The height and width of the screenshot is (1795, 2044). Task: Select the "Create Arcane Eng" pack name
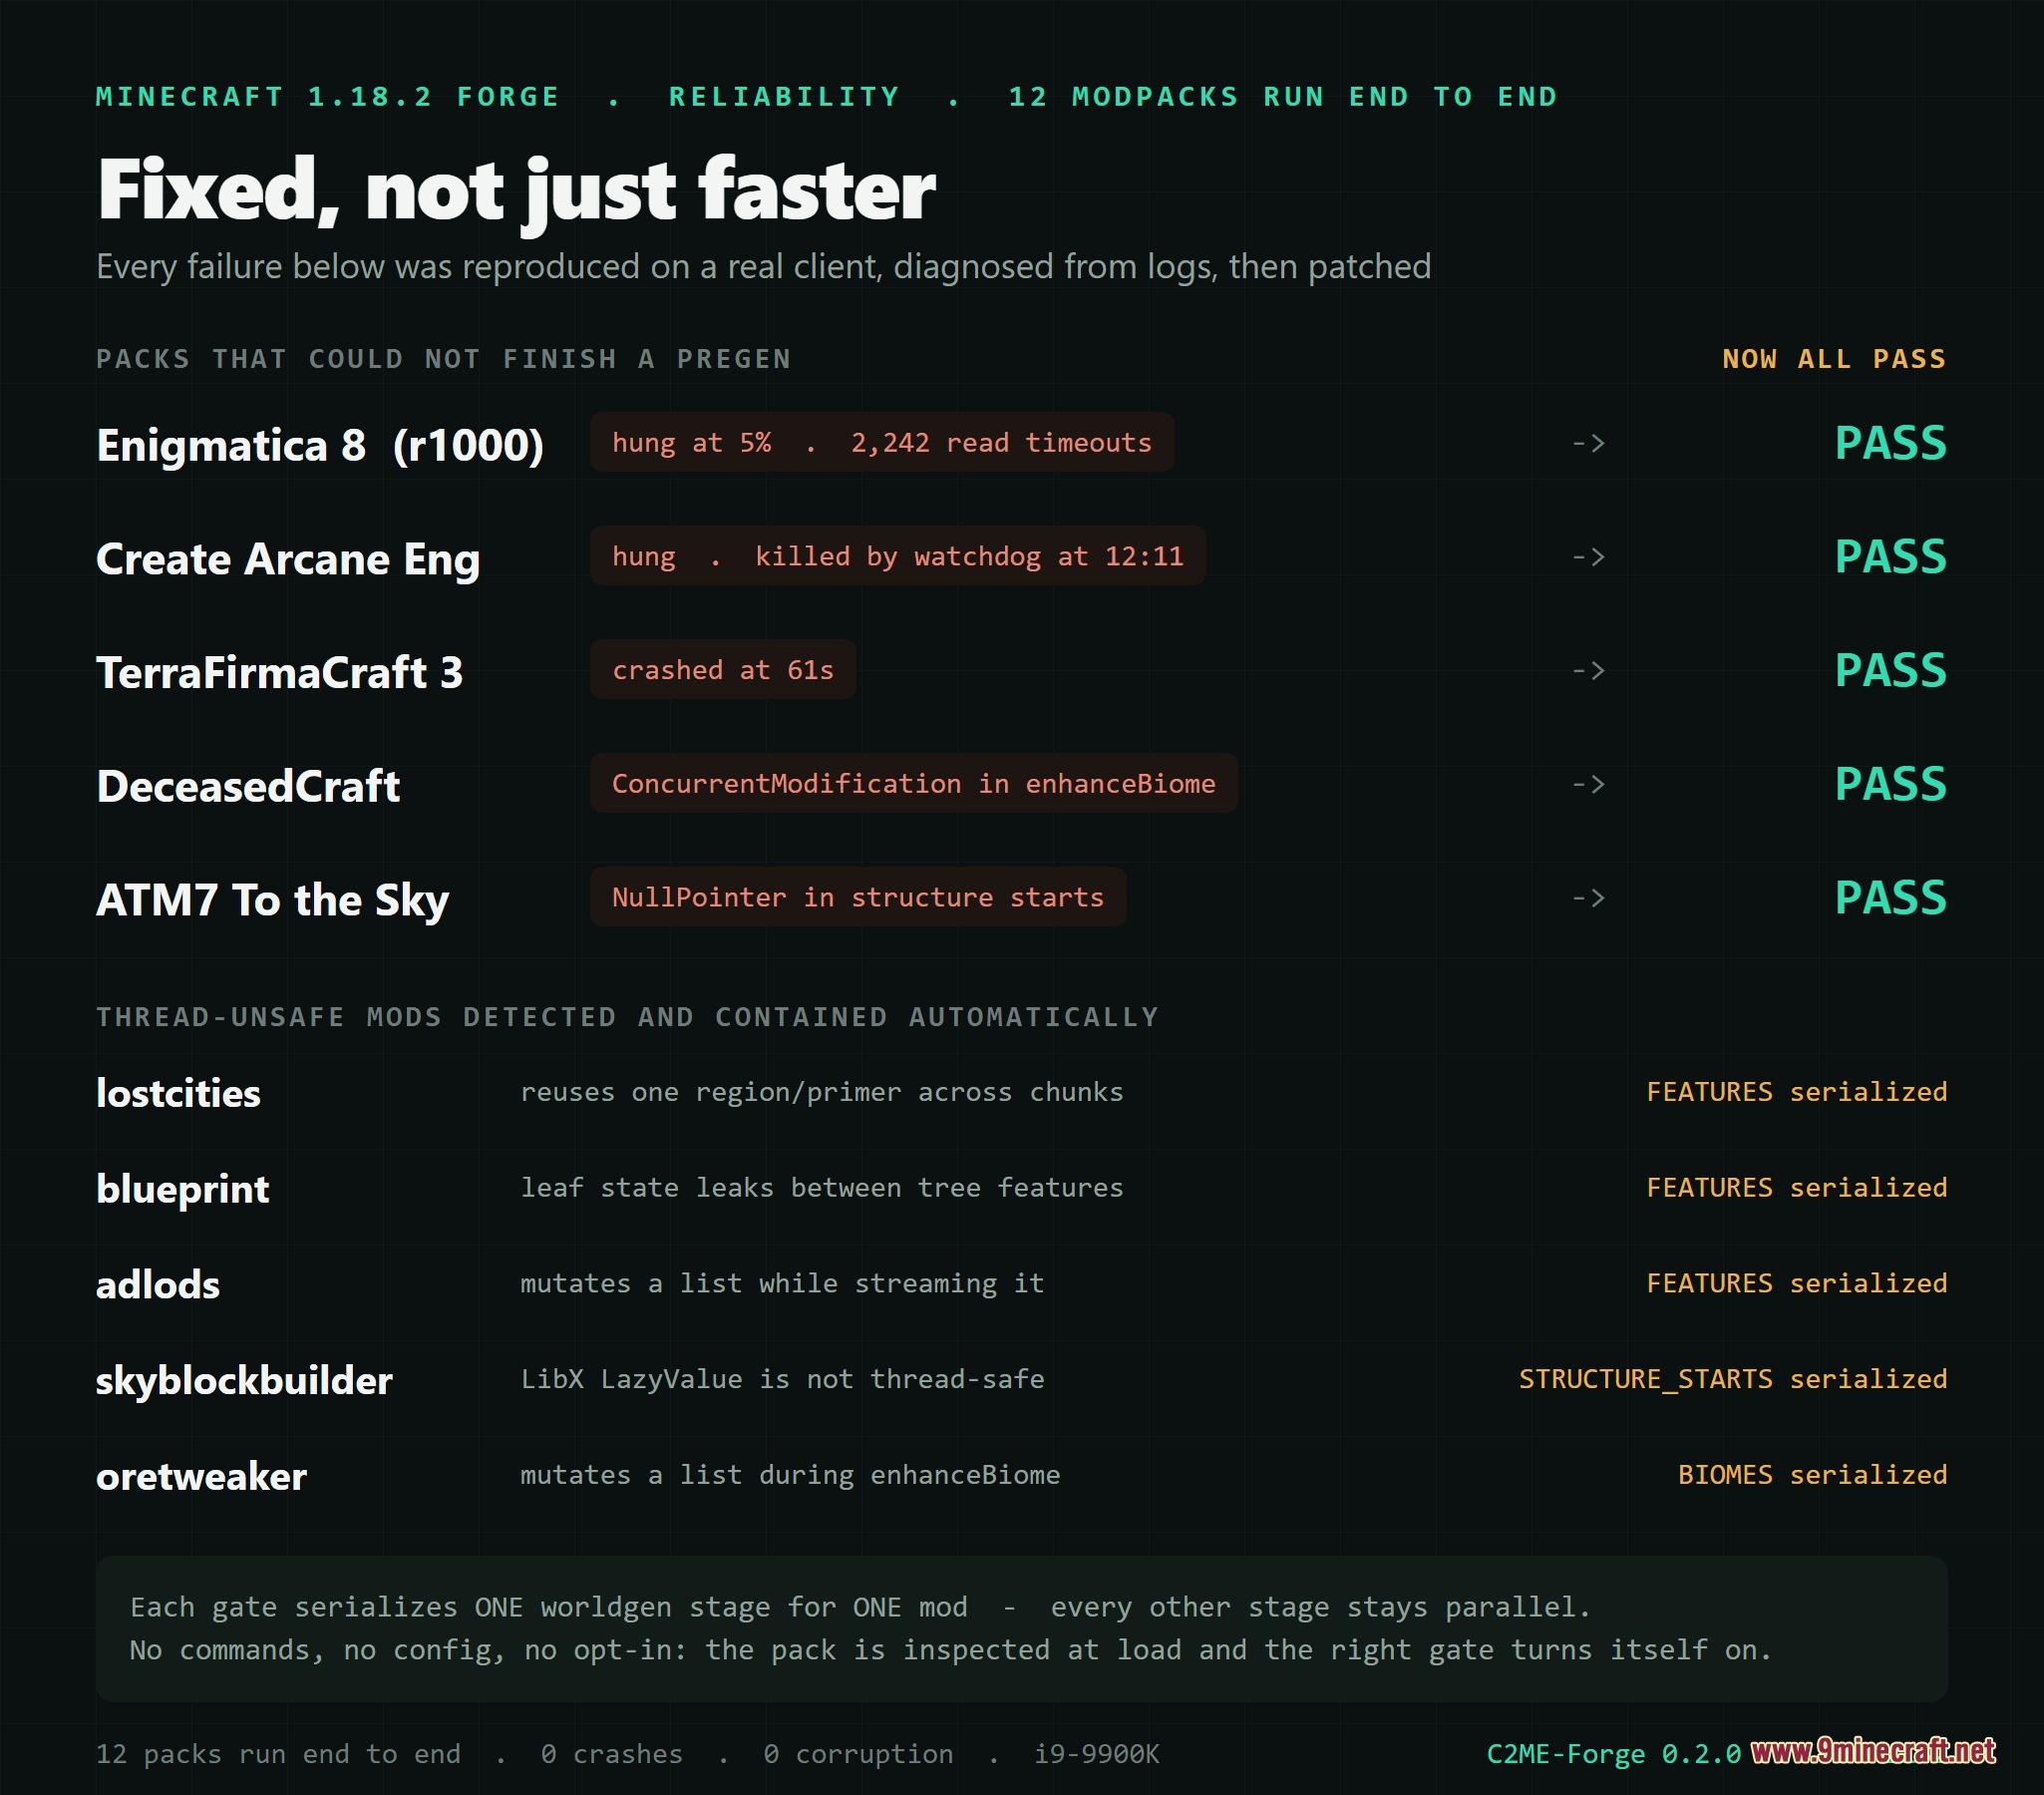[x=288, y=559]
